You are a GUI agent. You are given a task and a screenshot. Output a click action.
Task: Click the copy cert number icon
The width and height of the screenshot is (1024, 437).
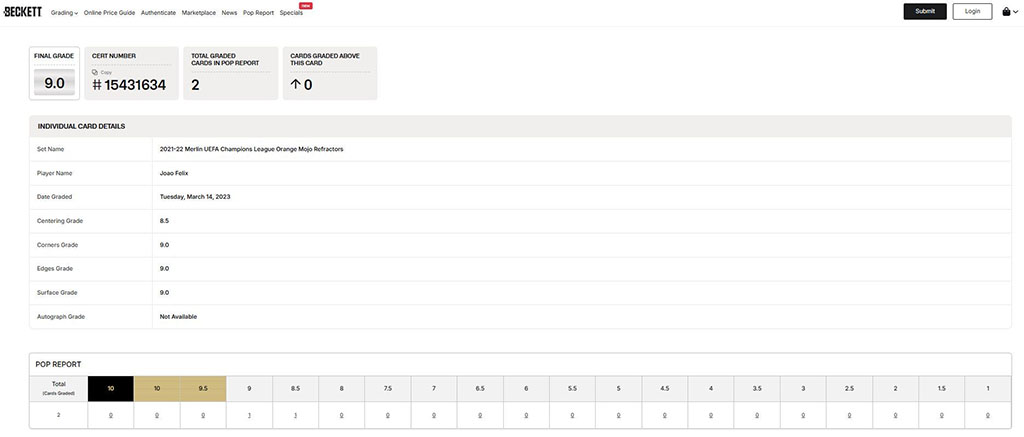(x=95, y=72)
